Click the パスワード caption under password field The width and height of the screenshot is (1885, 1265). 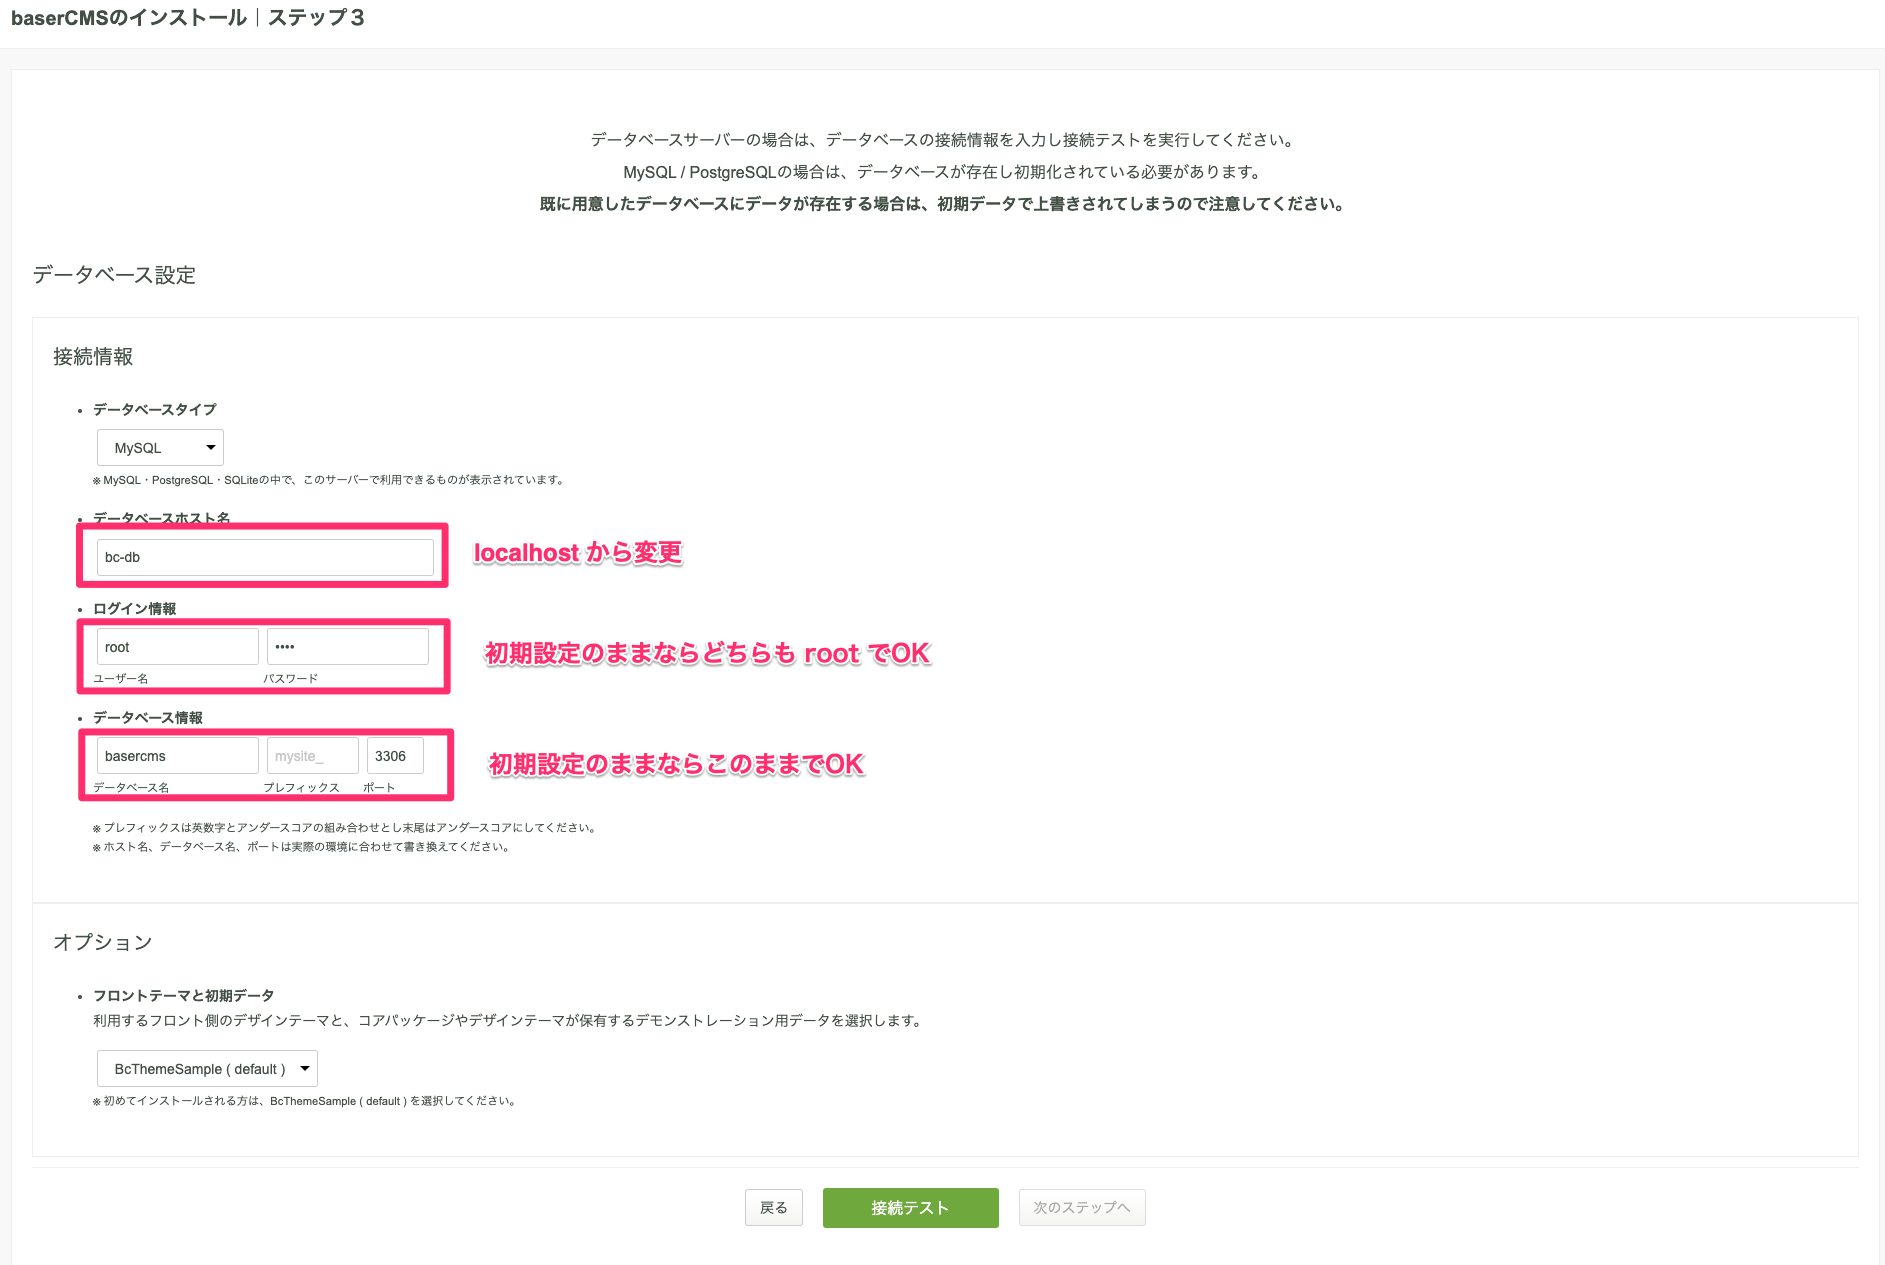(x=291, y=679)
